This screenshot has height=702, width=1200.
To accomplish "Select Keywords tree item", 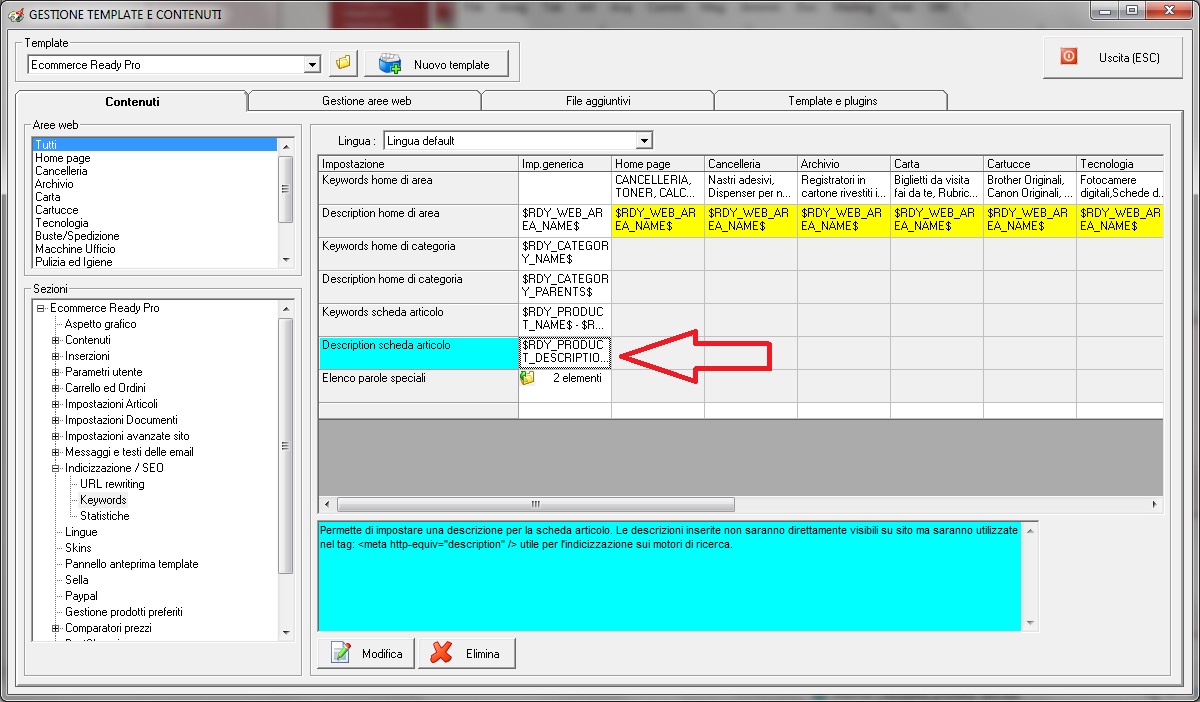I will coord(103,500).
